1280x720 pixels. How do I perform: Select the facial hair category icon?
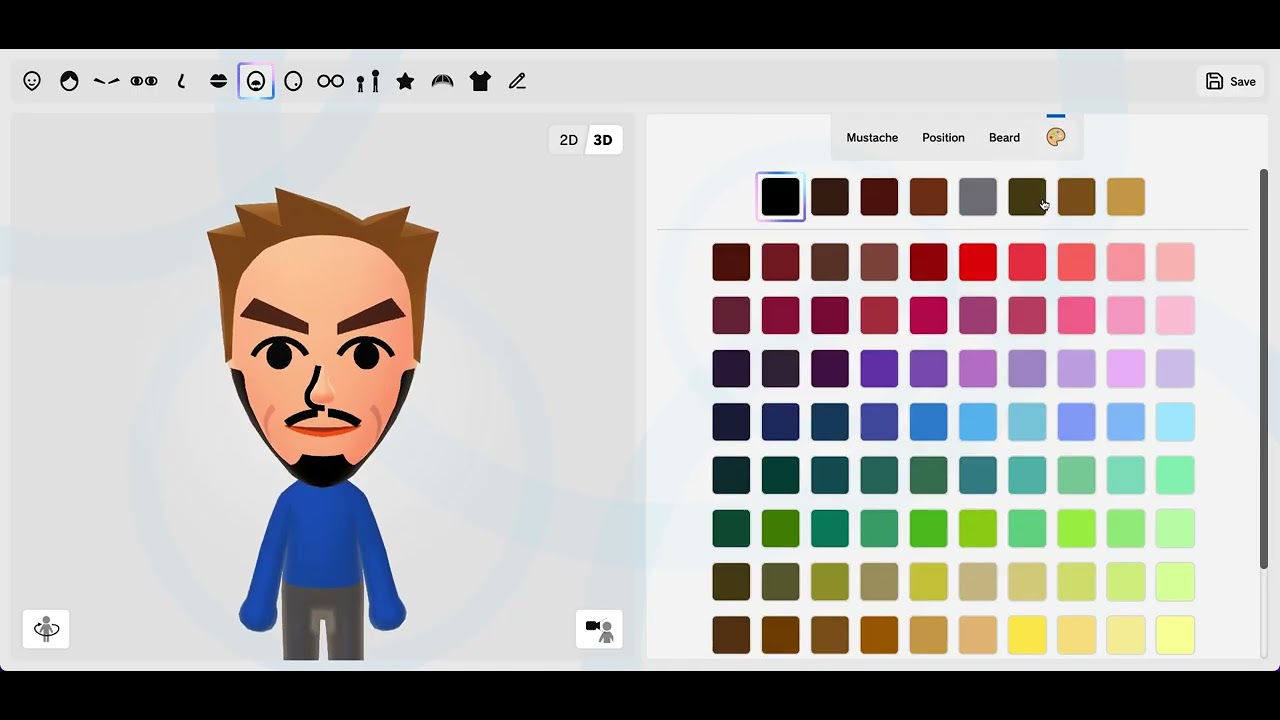pos(256,82)
